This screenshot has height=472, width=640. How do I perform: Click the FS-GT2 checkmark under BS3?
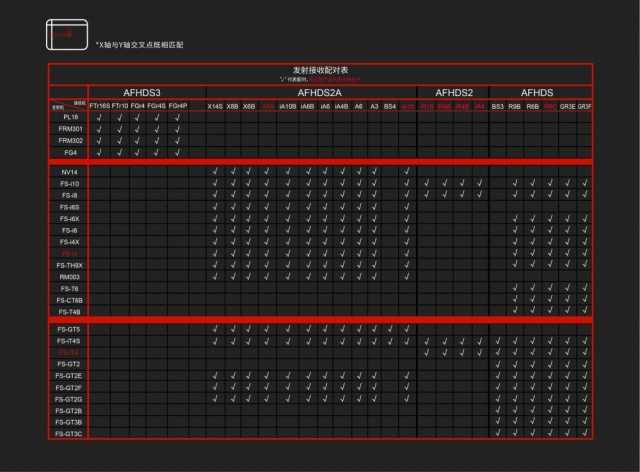pos(497,364)
